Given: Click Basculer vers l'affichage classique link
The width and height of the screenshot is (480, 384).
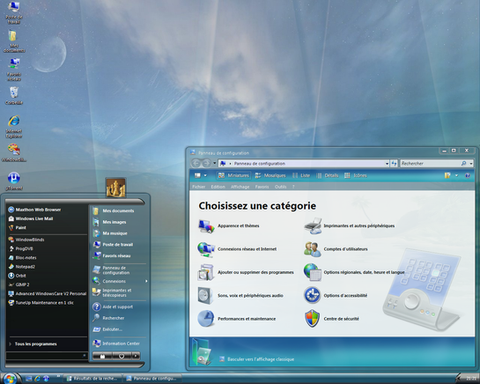Looking at the screenshot, I should pyautogui.click(x=261, y=359).
